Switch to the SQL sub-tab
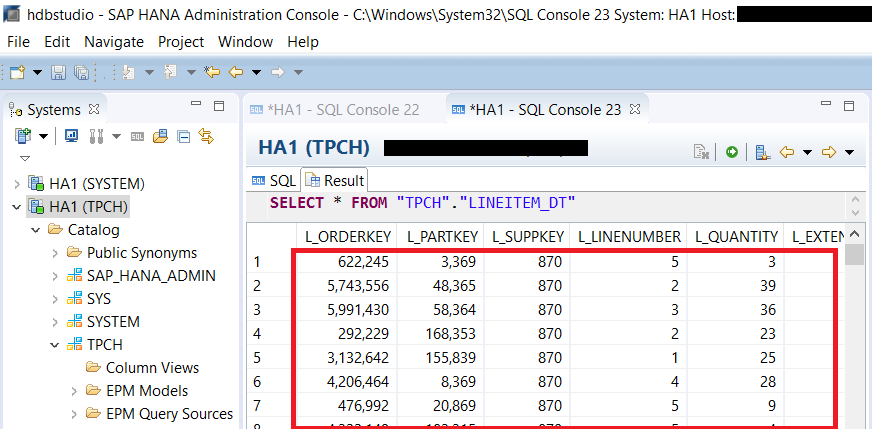The width and height of the screenshot is (872, 429). click(x=274, y=180)
